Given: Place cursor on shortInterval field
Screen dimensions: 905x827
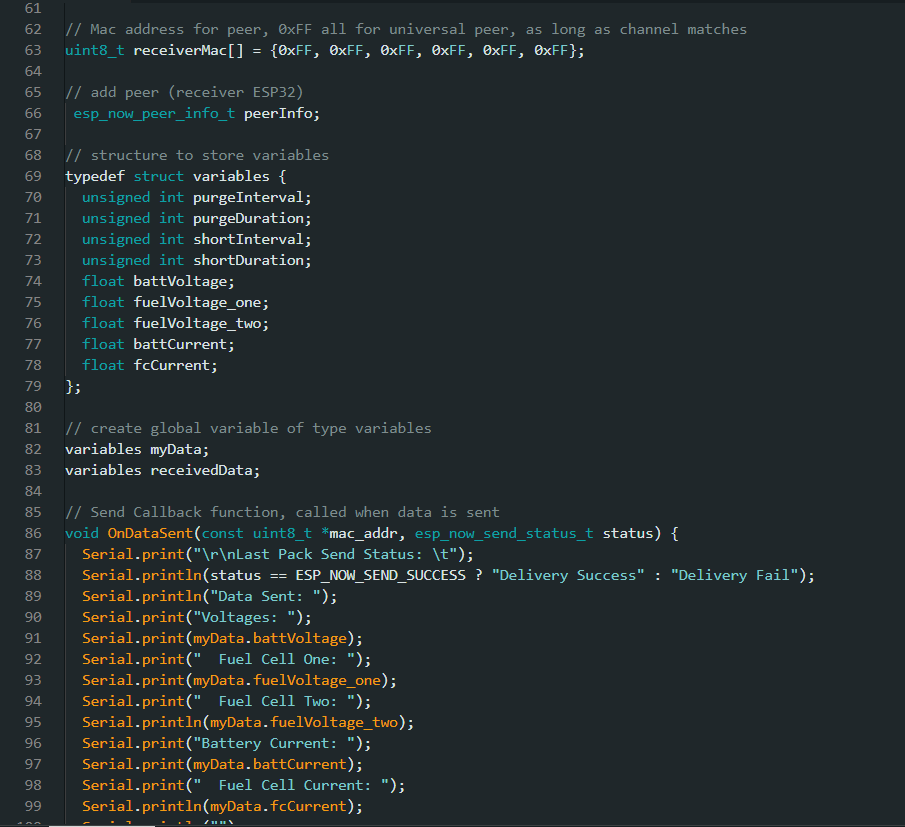Looking at the screenshot, I should (x=249, y=239).
